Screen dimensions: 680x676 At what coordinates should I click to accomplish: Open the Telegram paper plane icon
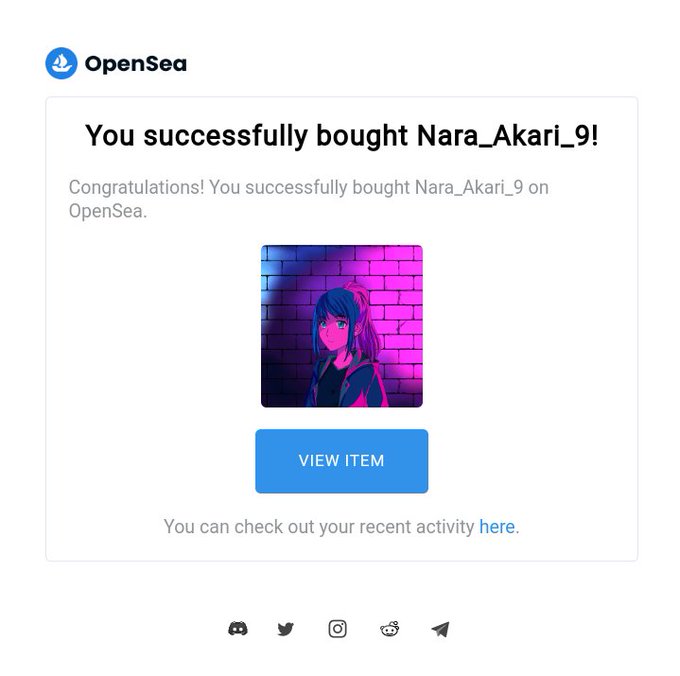[440, 629]
